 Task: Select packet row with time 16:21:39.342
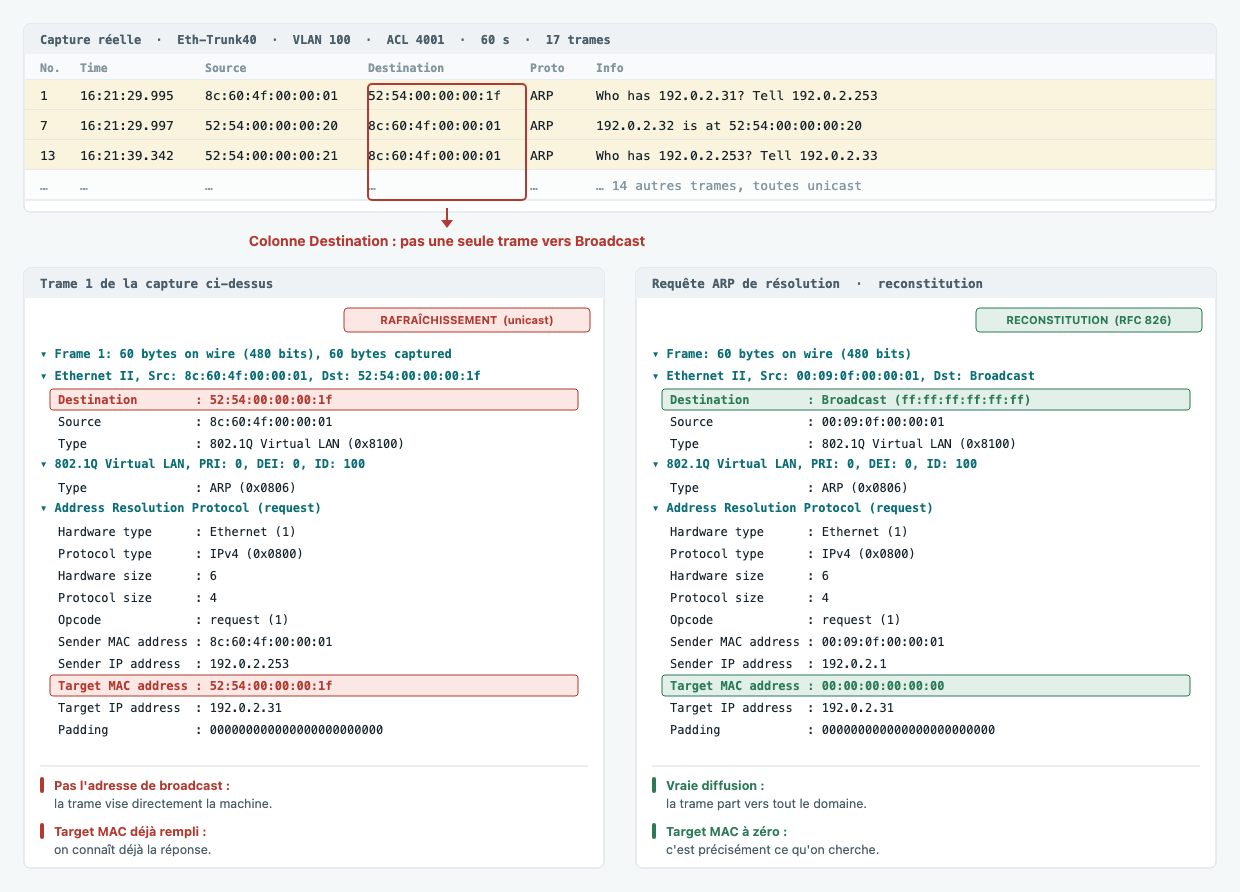pos(620,156)
